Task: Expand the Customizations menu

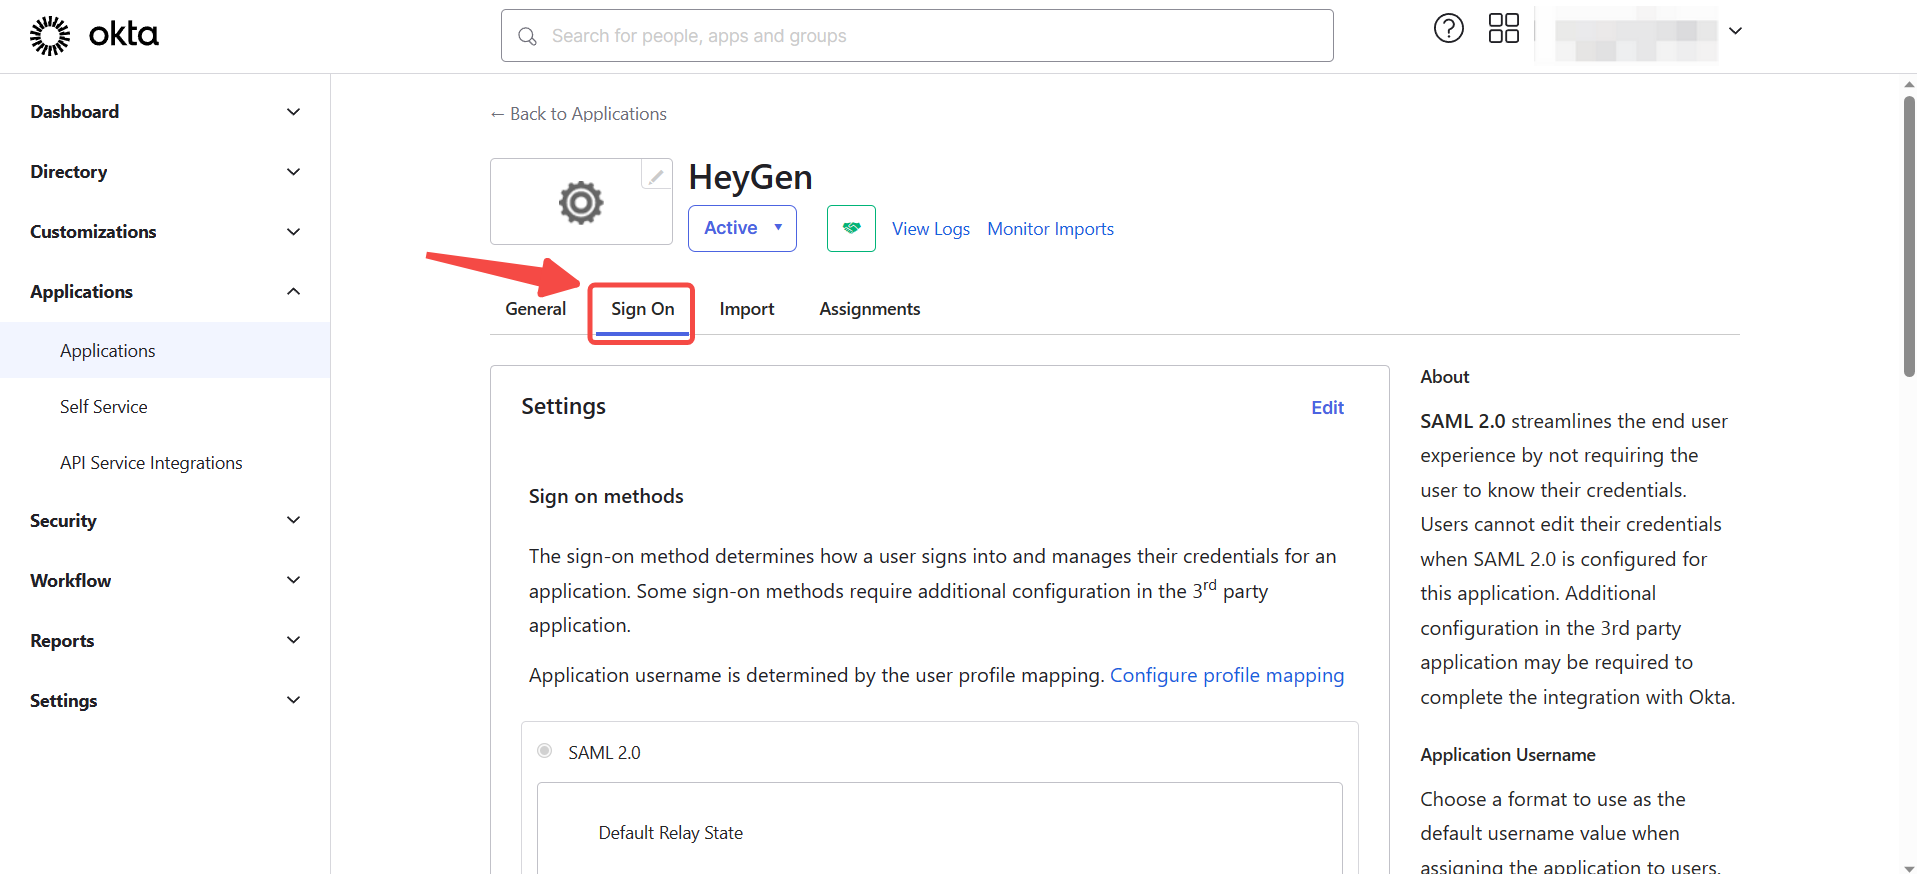Action: click(x=165, y=232)
